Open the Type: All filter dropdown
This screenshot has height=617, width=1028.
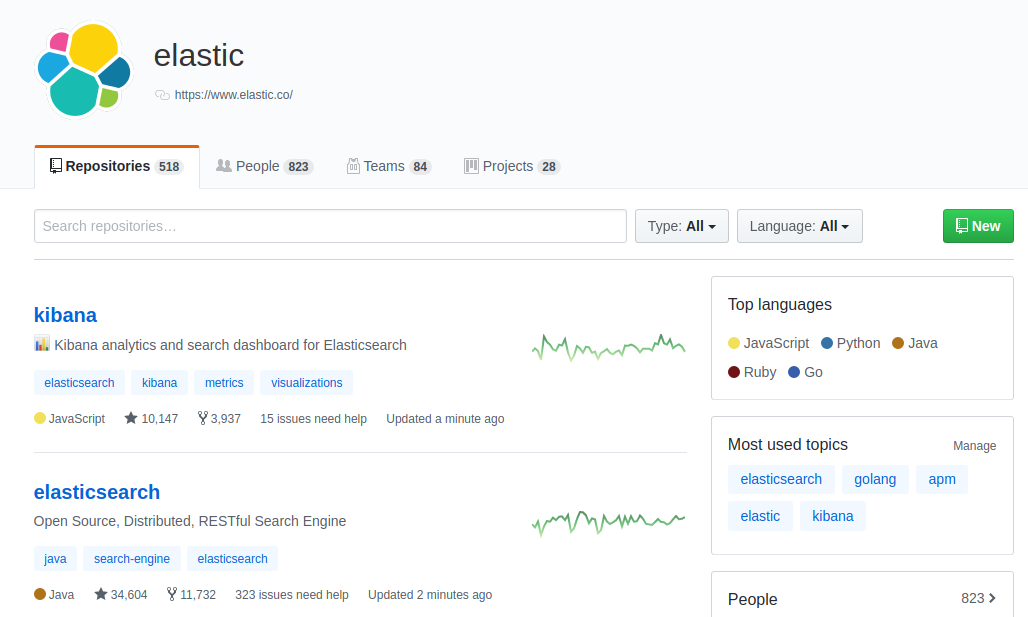pos(682,226)
